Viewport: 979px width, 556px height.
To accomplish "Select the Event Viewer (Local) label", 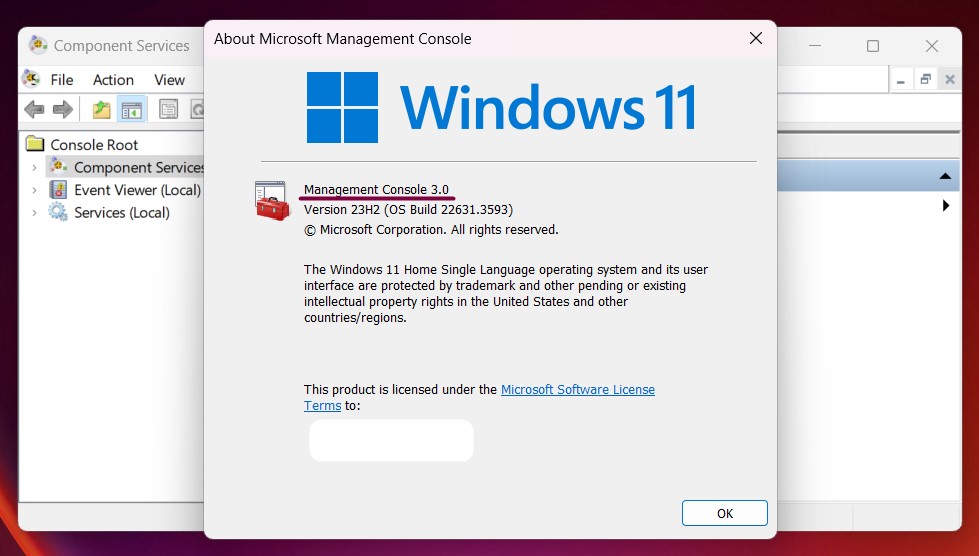I will point(137,190).
